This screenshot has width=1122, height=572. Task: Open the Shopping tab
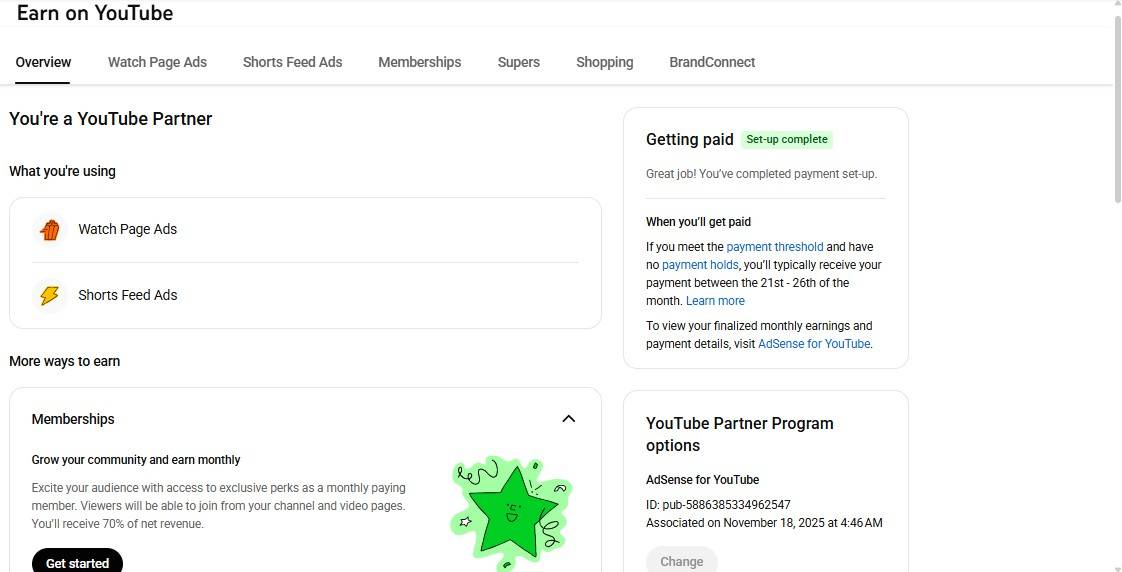pyautogui.click(x=604, y=62)
